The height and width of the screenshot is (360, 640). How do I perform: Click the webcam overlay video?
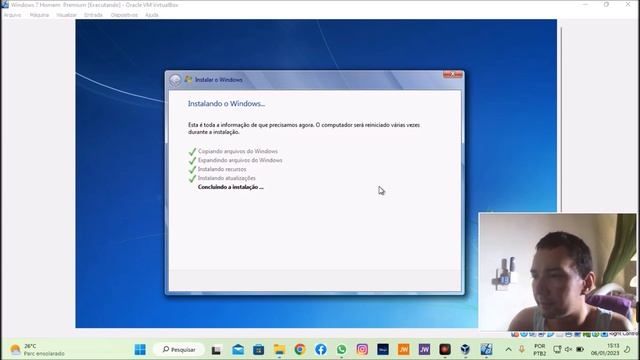coord(558,272)
